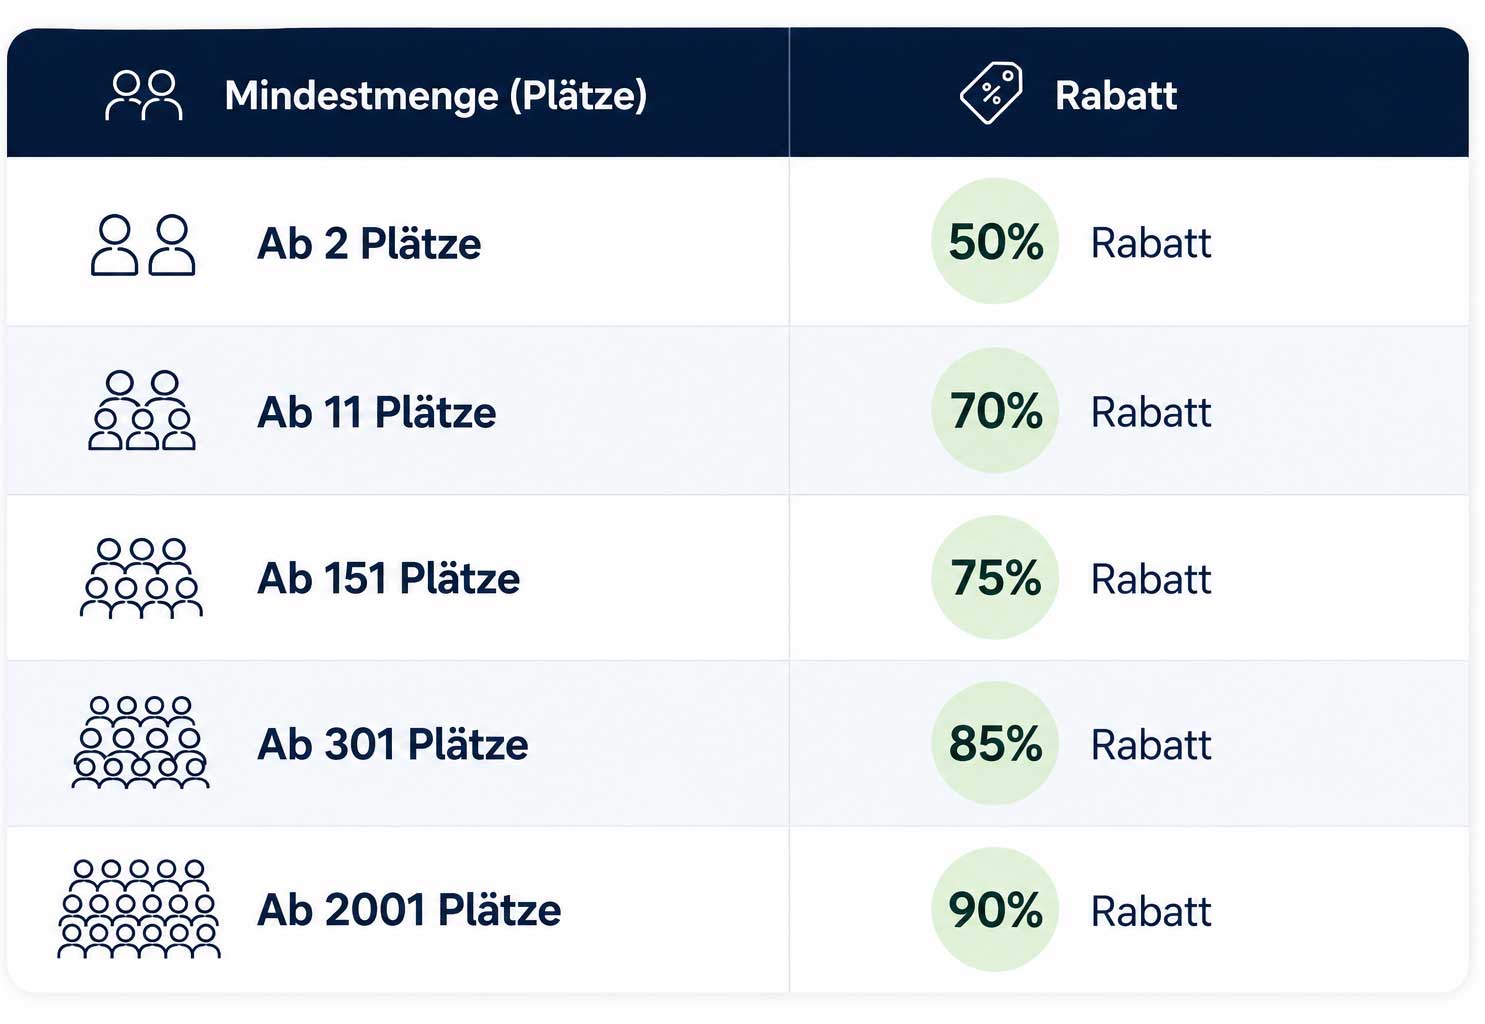Click the Ab 151 Plätze label
The height and width of the screenshot is (1024, 1485).
click(389, 578)
